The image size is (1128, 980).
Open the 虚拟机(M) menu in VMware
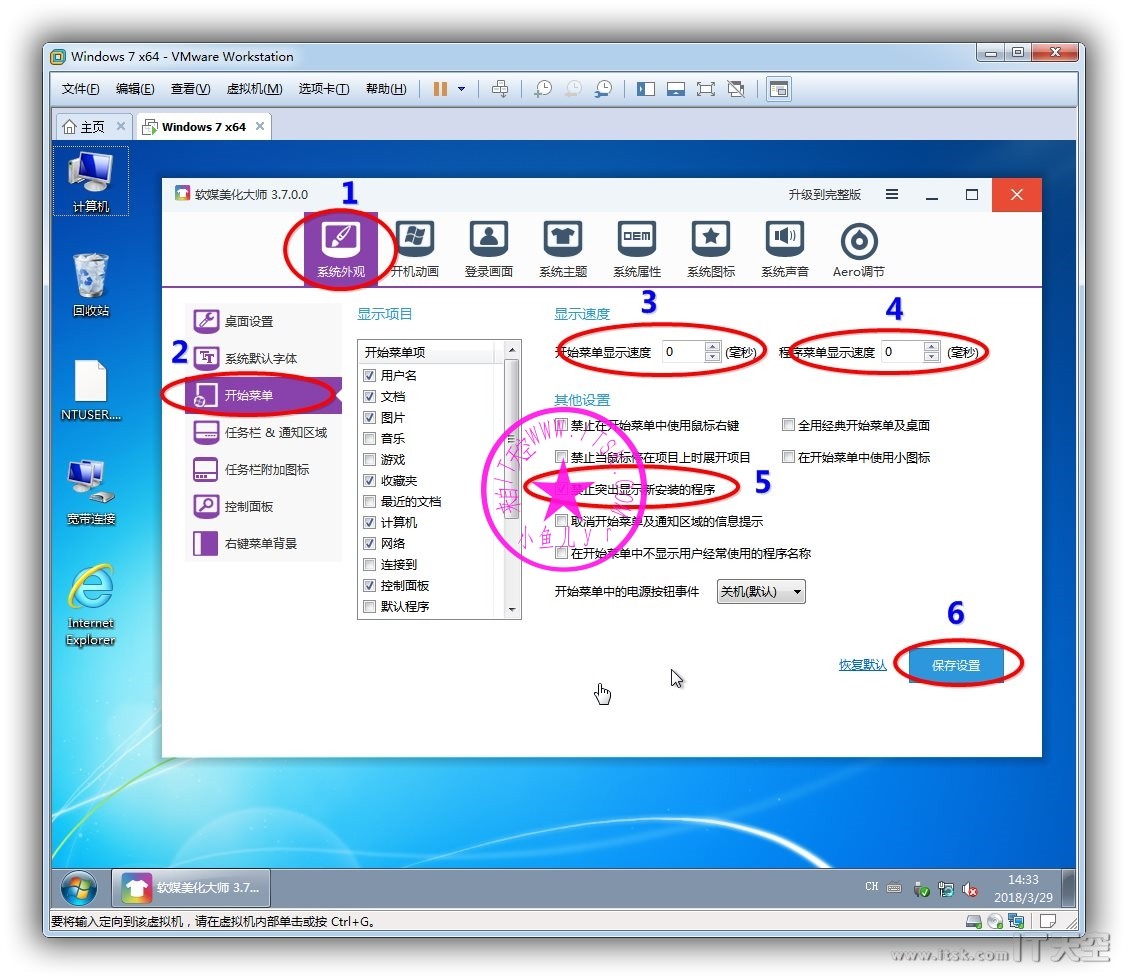[x=254, y=89]
